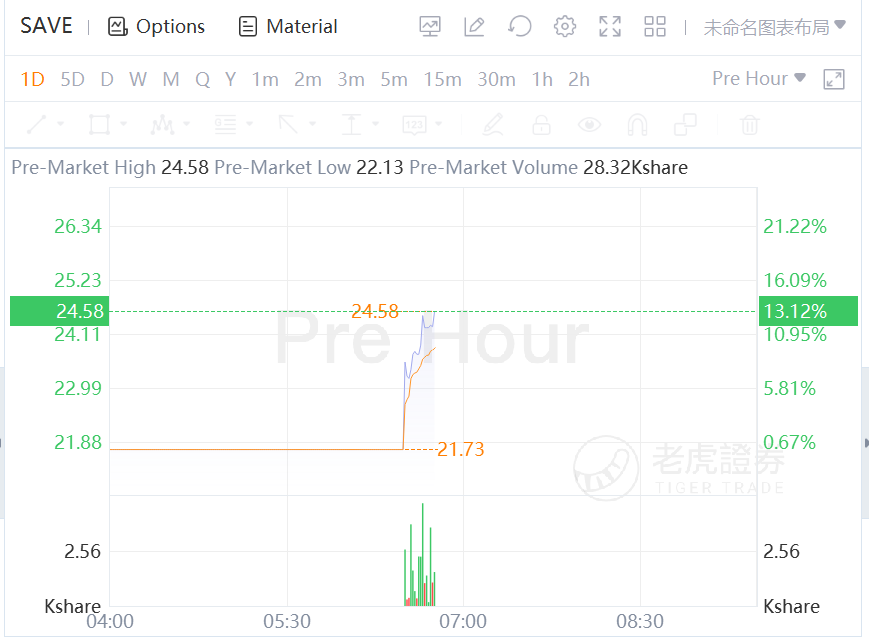The image size is (869, 637).
Task: Click the edit note pencil icon
Action: [x=475, y=27]
